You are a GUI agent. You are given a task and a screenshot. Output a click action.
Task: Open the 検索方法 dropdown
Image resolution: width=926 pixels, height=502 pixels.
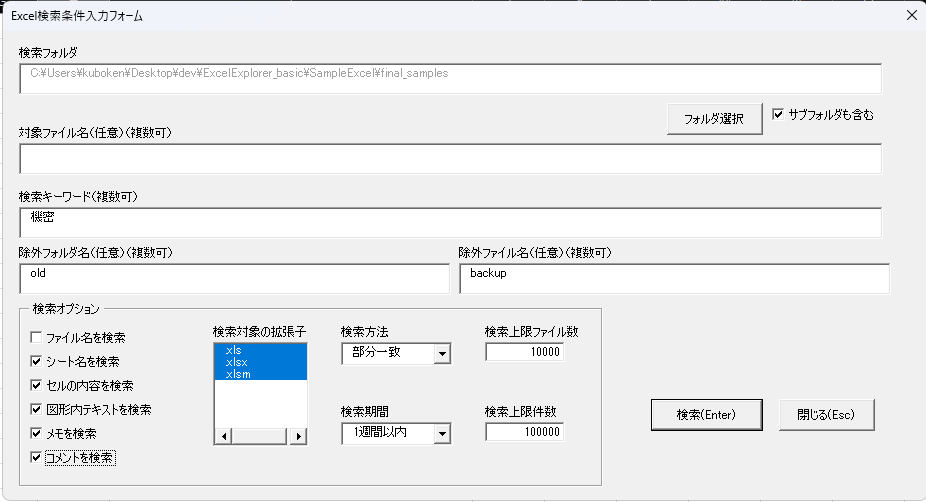pyautogui.click(x=442, y=354)
